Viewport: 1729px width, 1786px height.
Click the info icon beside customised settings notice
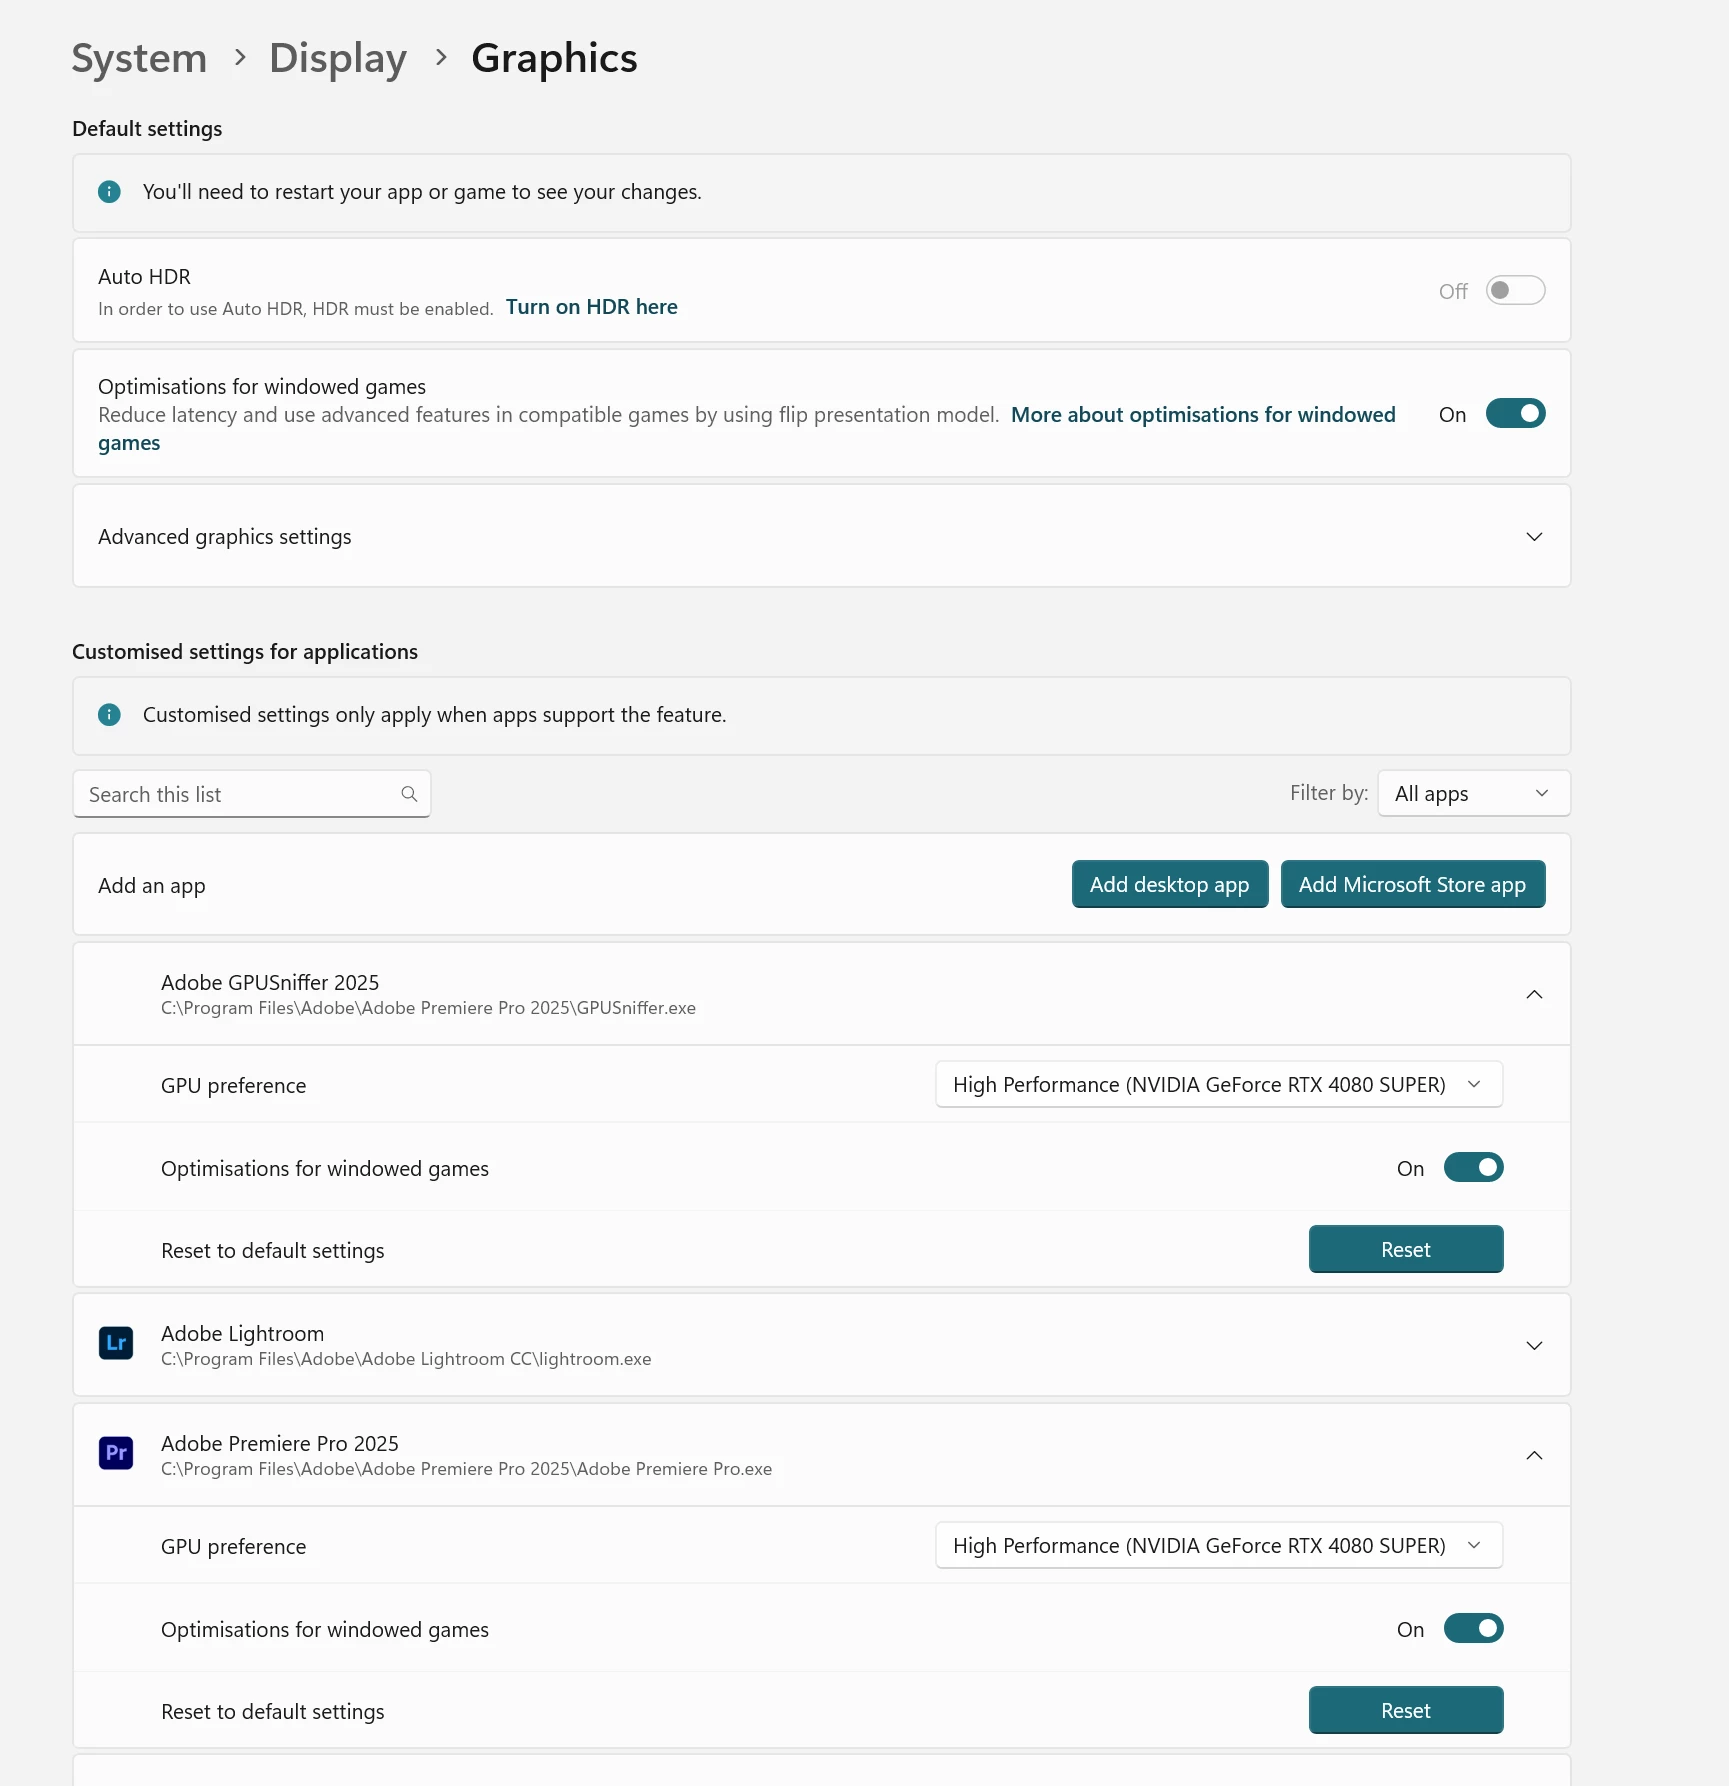tap(109, 715)
